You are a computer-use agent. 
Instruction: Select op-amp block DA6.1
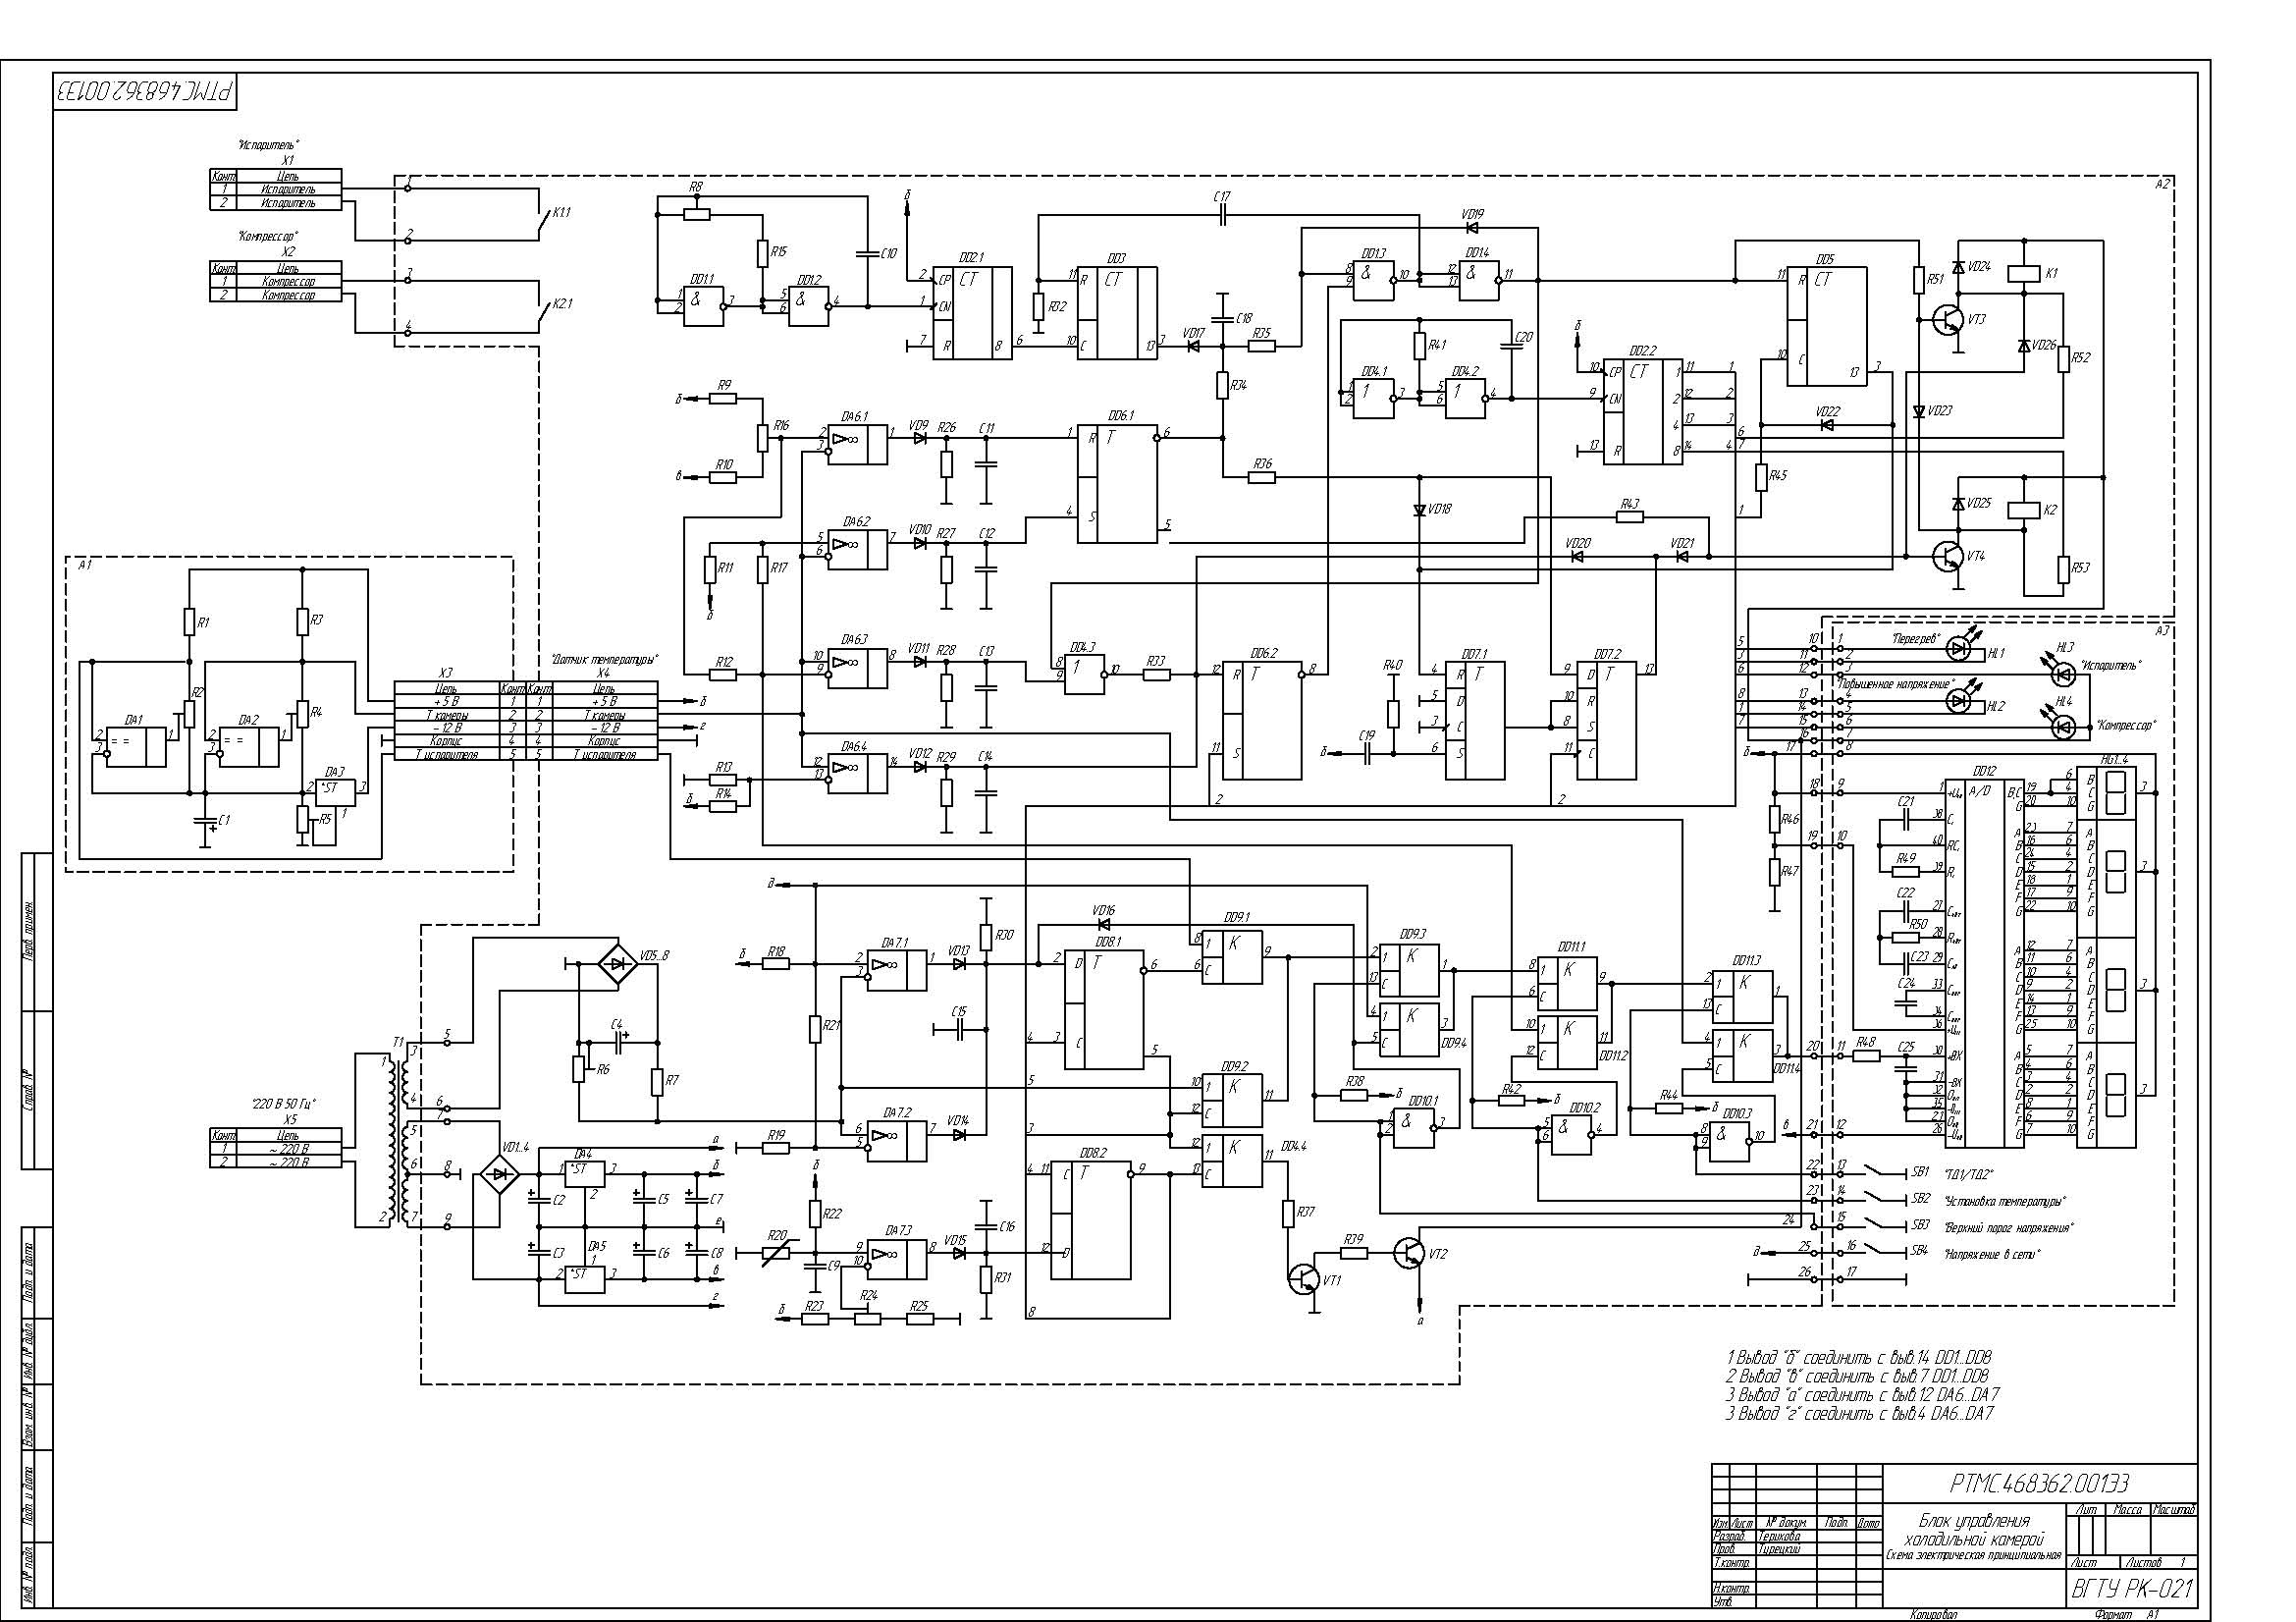pos(858,444)
